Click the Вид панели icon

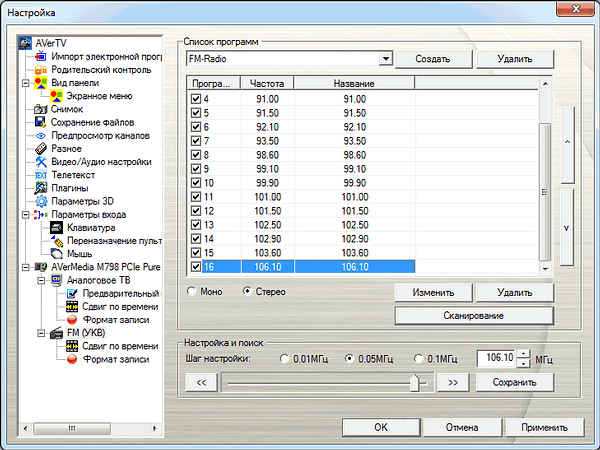tap(41, 83)
